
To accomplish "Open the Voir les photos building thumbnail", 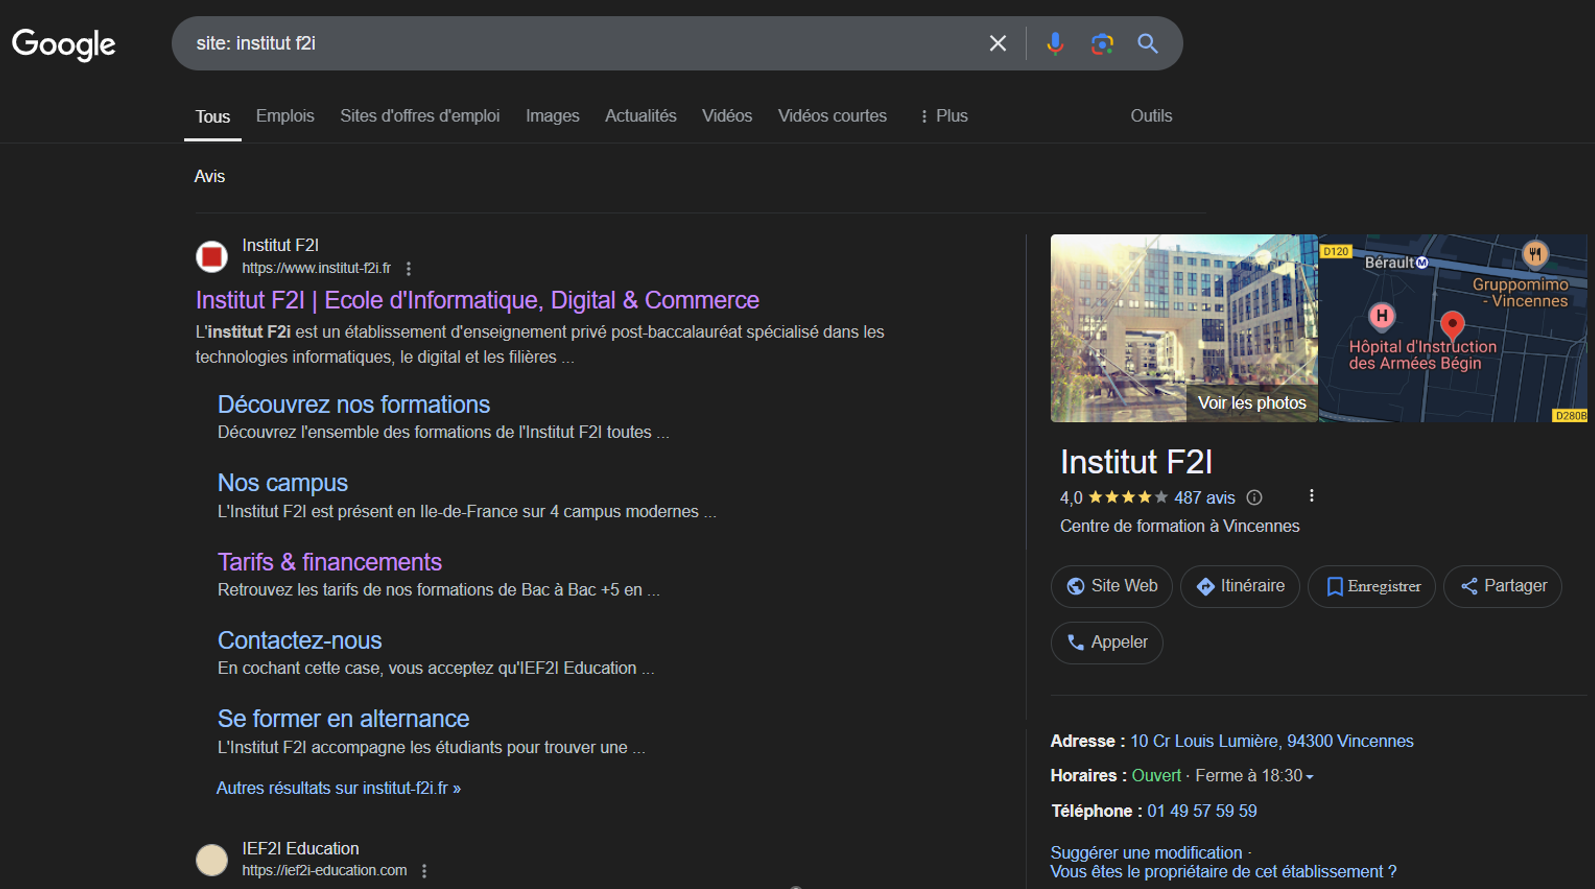I will 1184,328.
